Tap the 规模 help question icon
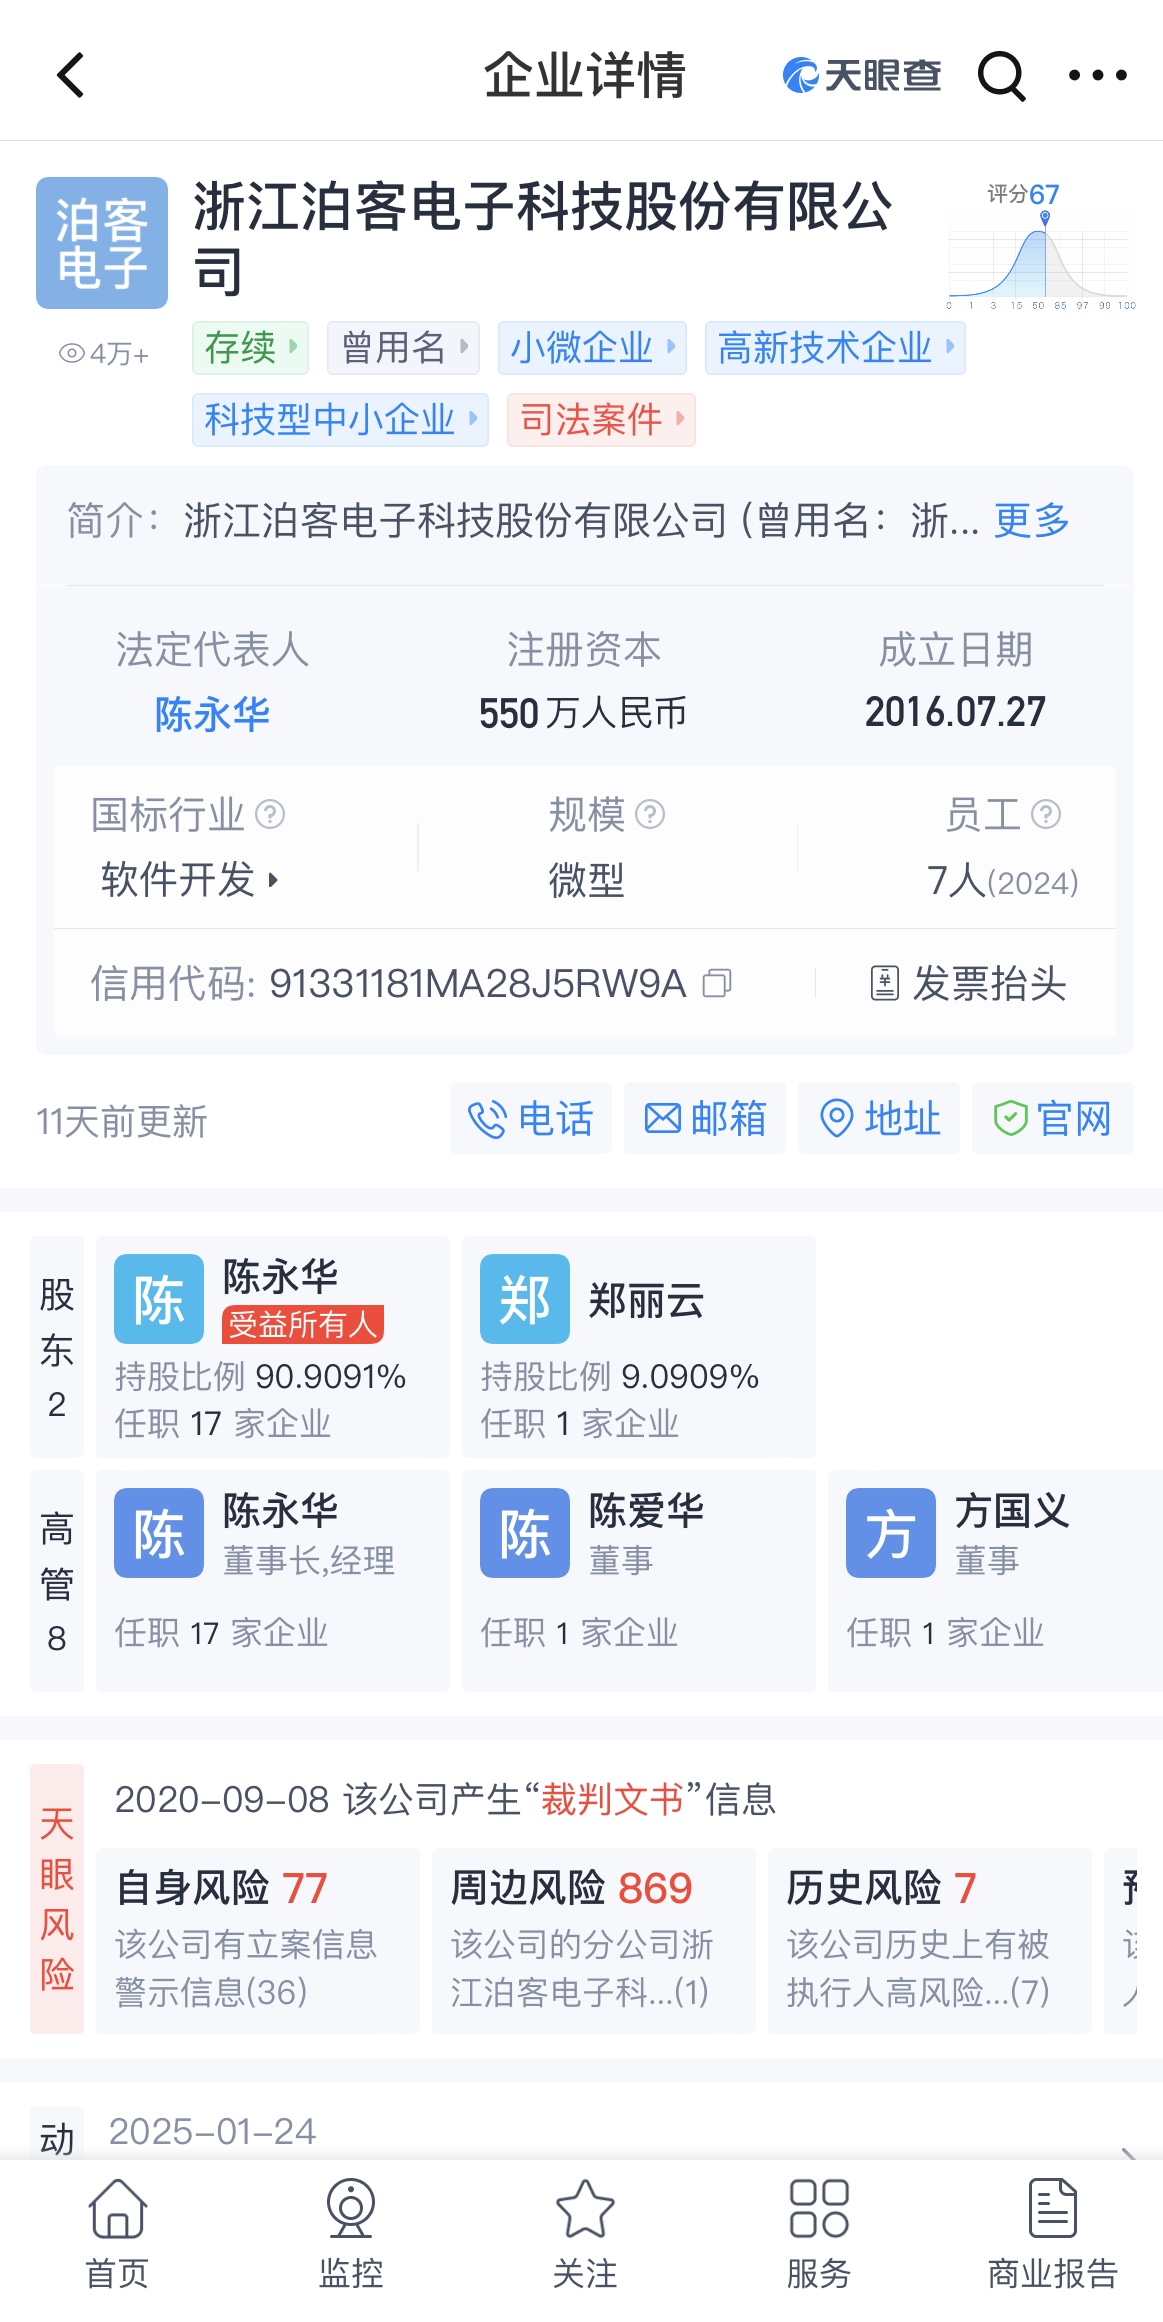Screen dimensions: 1163x2322 point(650,815)
